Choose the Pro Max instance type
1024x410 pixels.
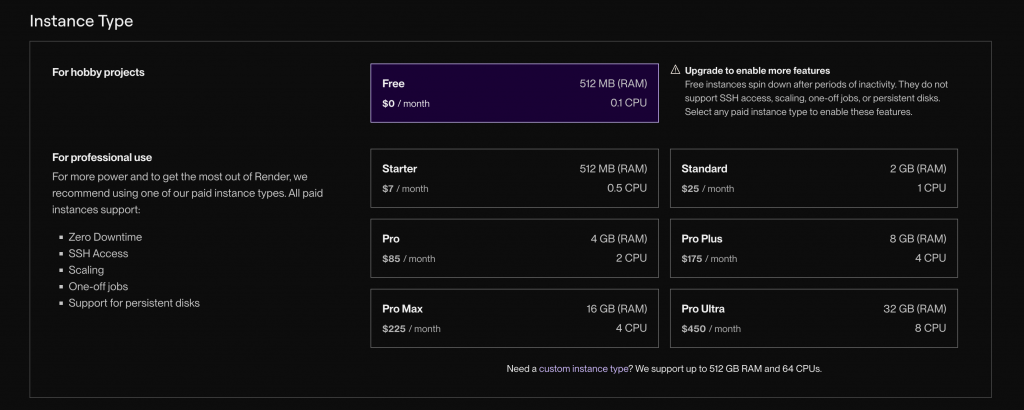(x=514, y=318)
